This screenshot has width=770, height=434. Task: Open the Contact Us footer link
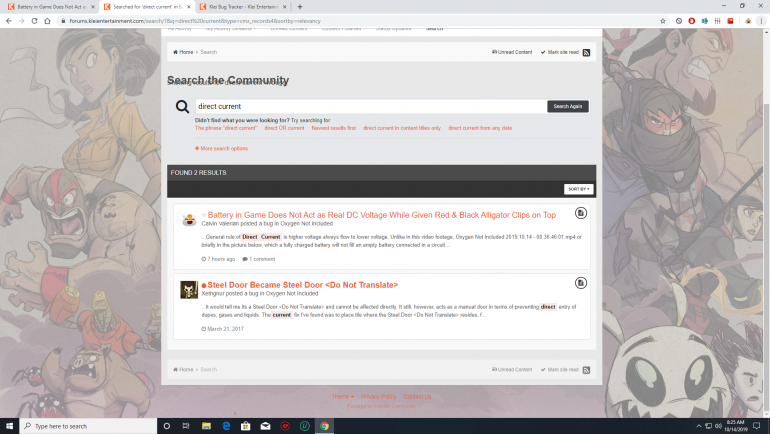(x=417, y=397)
